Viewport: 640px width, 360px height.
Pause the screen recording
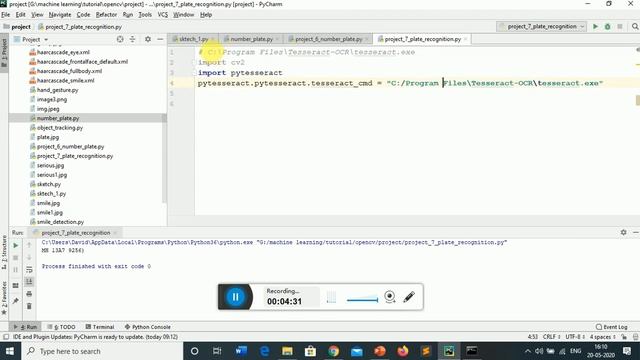click(236, 297)
